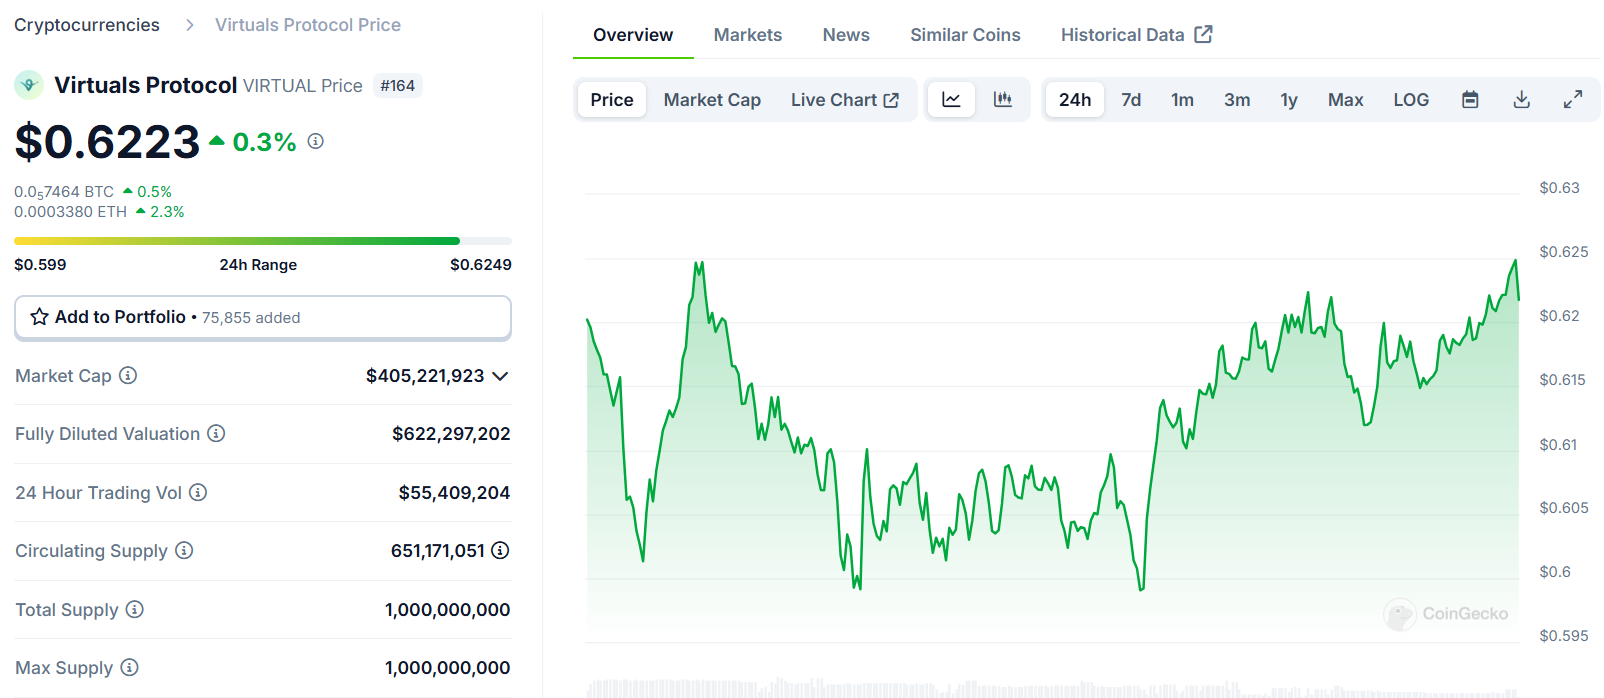1604x698 pixels.
Task: Click the $622,297,202 valuation value
Action: coord(451,434)
